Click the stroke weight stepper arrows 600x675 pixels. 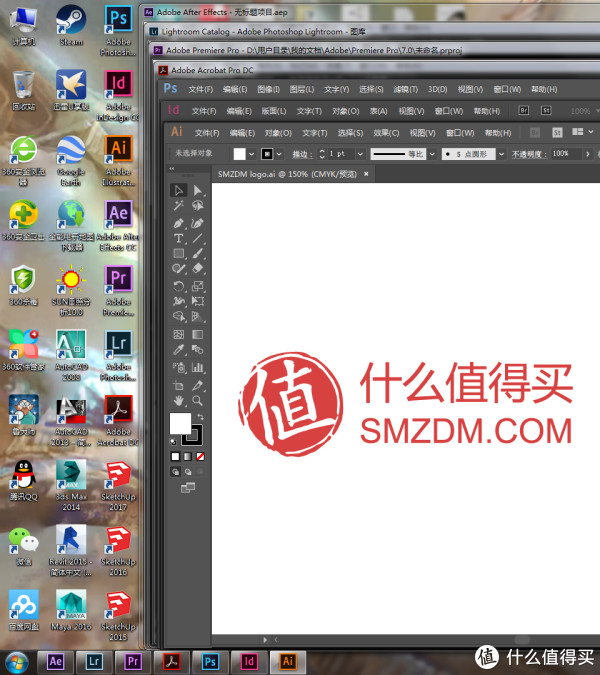(322, 154)
